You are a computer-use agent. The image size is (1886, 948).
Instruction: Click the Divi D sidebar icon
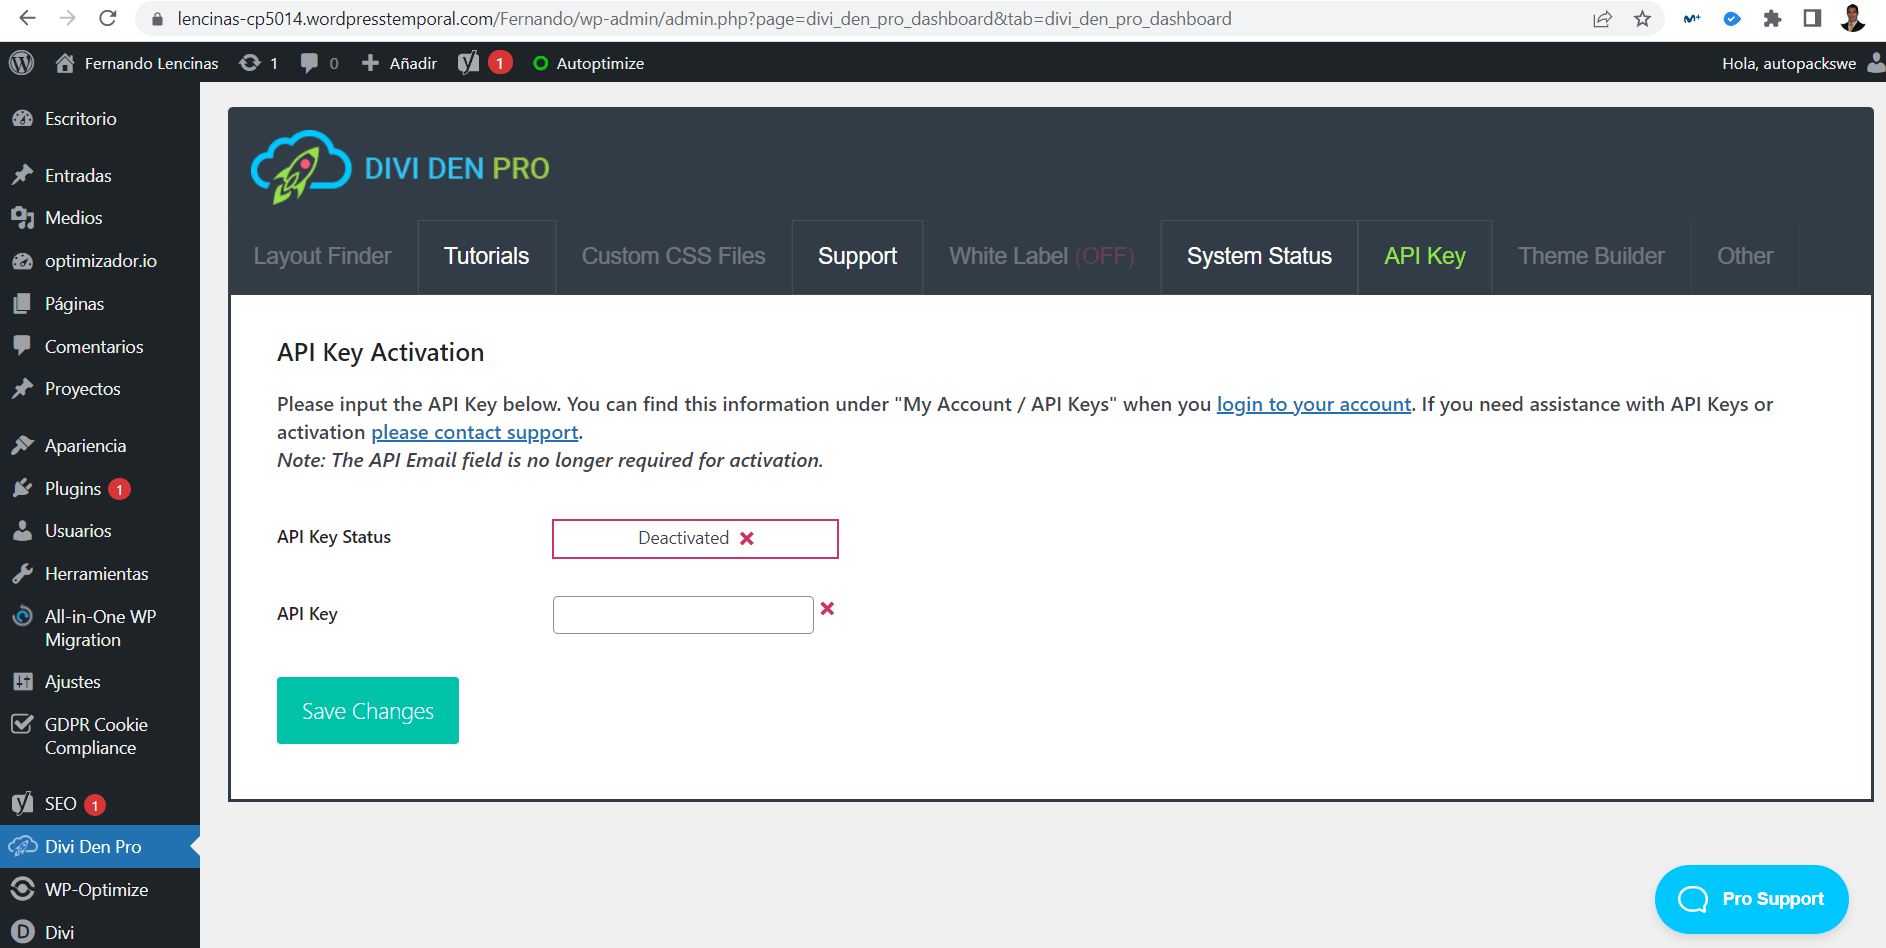pos(22,932)
